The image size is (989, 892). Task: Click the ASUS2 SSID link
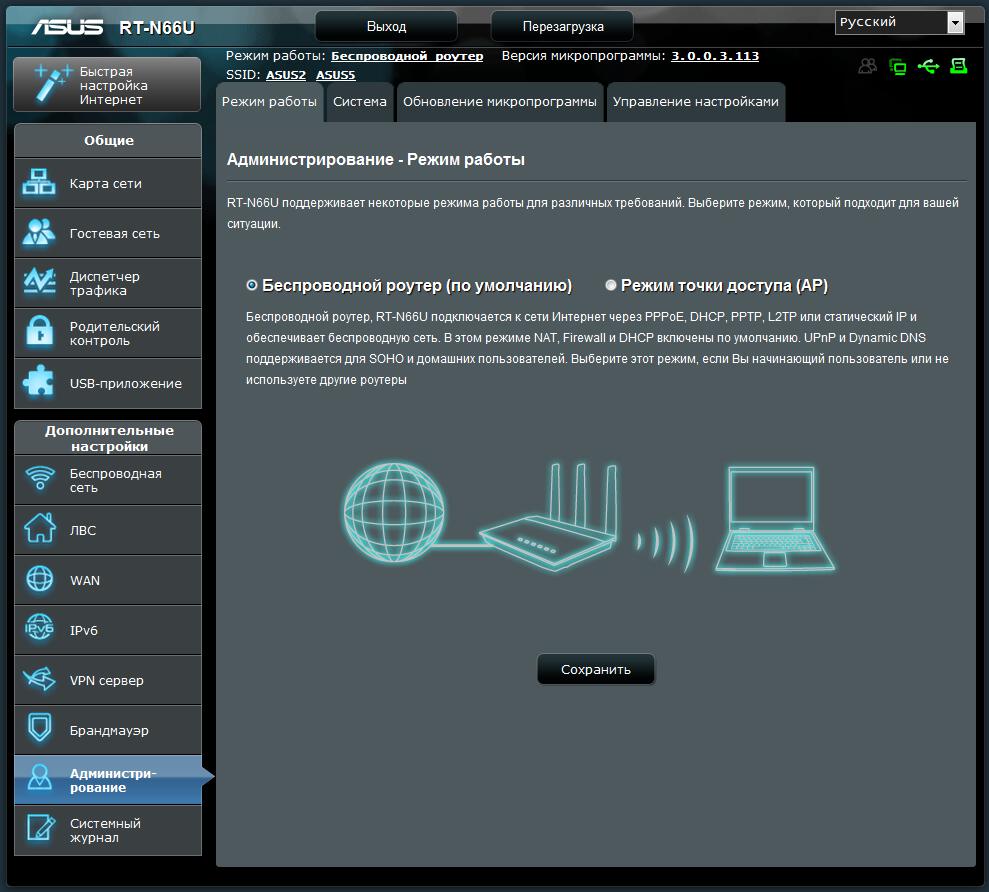pos(286,75)
